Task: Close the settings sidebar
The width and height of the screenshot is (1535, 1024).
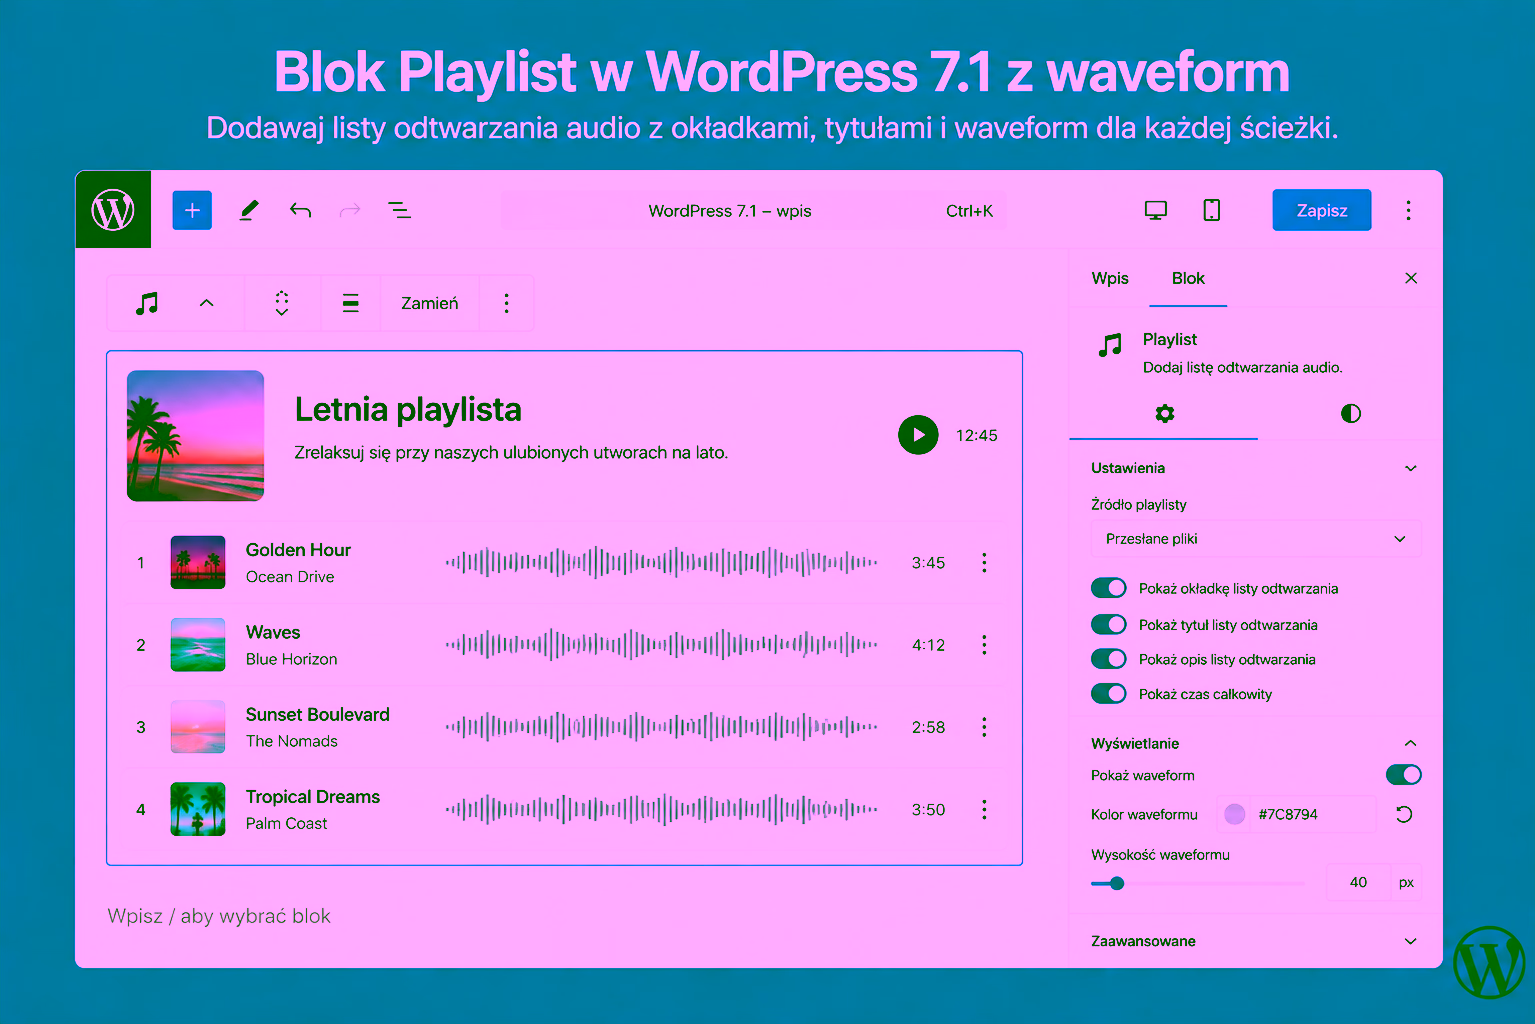Action: [x=1411, y=278]
